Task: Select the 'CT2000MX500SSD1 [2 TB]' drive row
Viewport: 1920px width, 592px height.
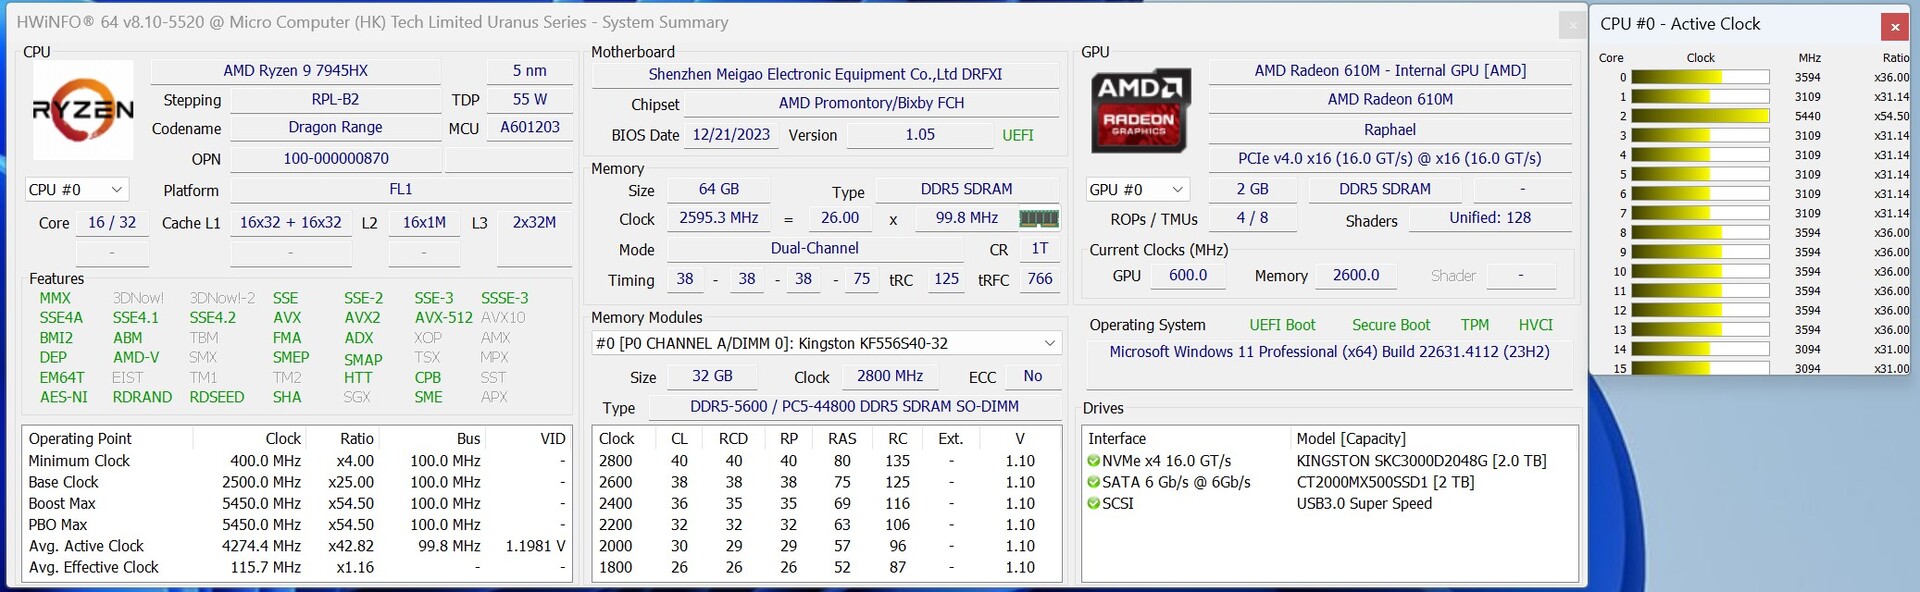Action: tap(1329, 482)
